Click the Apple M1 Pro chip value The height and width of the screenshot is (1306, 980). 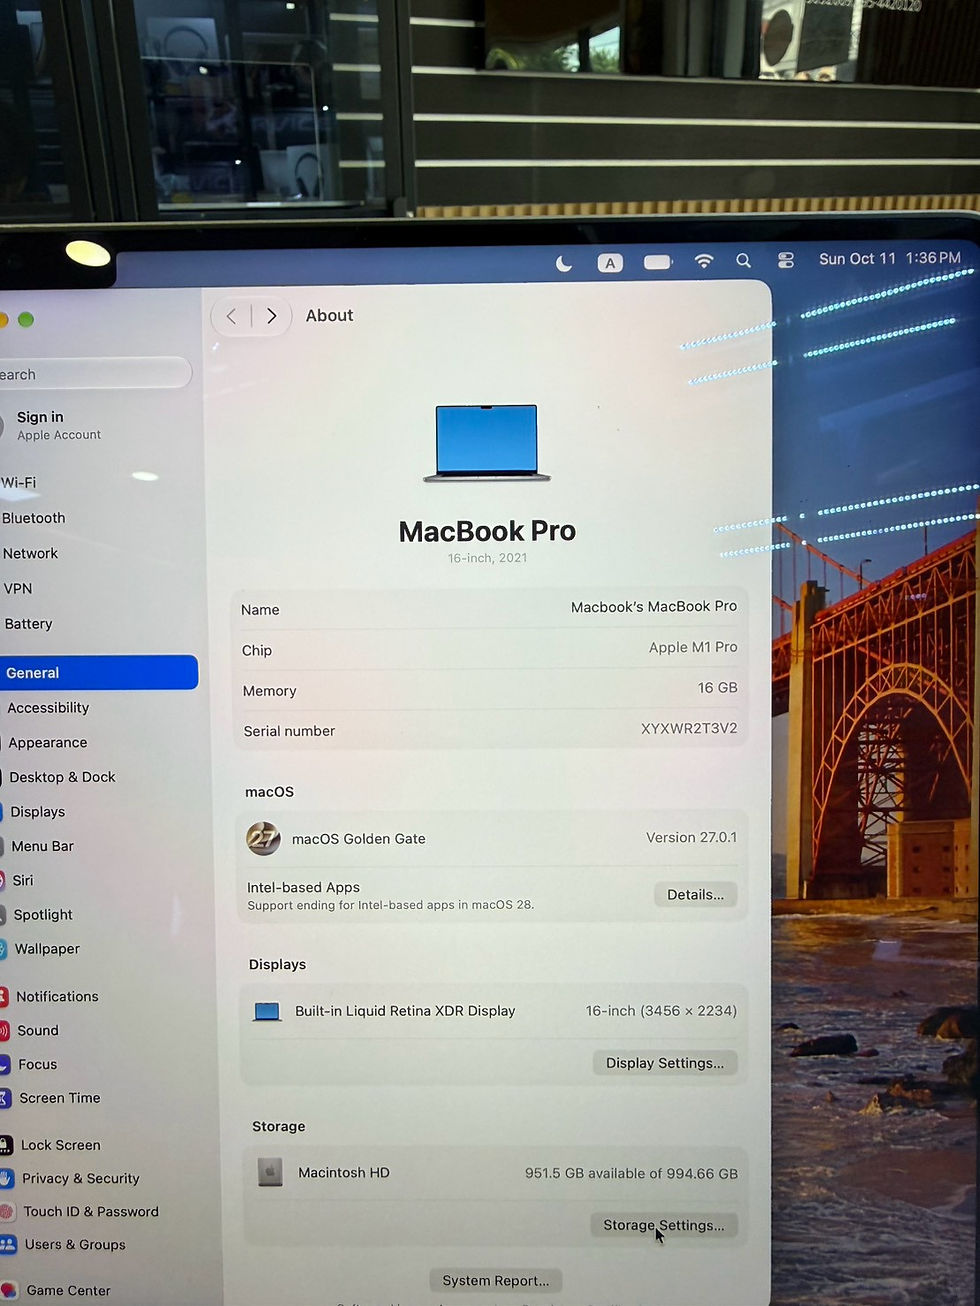tap(693, 647)
